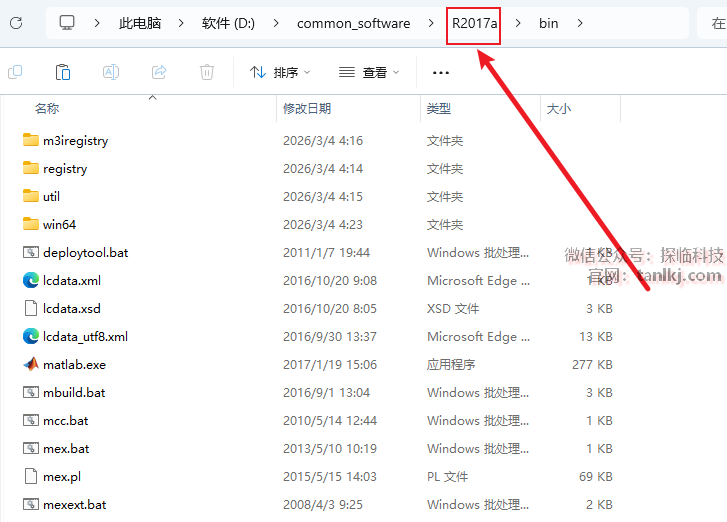727x522 pixels.
Task: Click the paste clipboard toolbar icon
Action: pos(62,72)
